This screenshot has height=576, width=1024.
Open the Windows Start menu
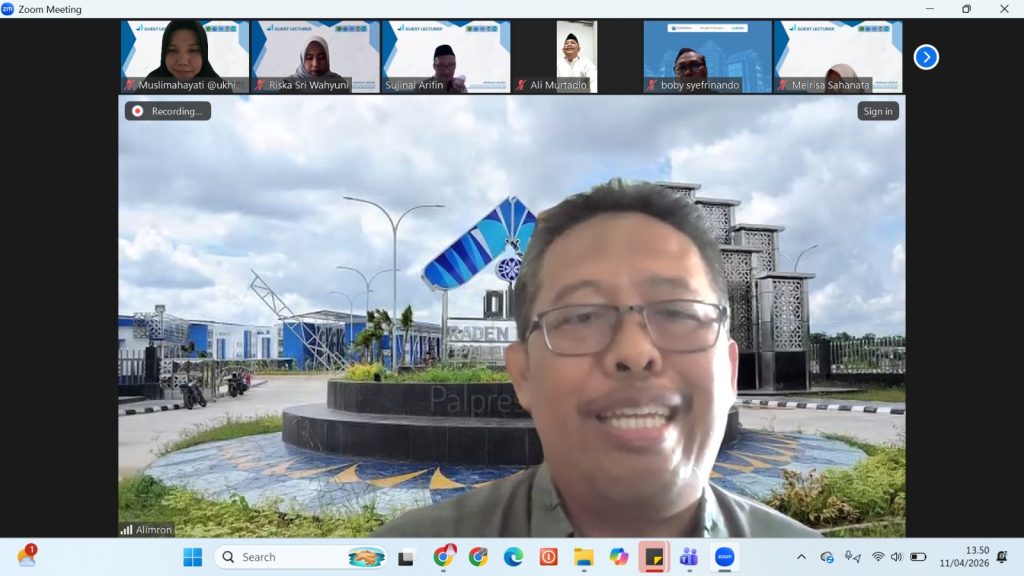tap(193, 557)
